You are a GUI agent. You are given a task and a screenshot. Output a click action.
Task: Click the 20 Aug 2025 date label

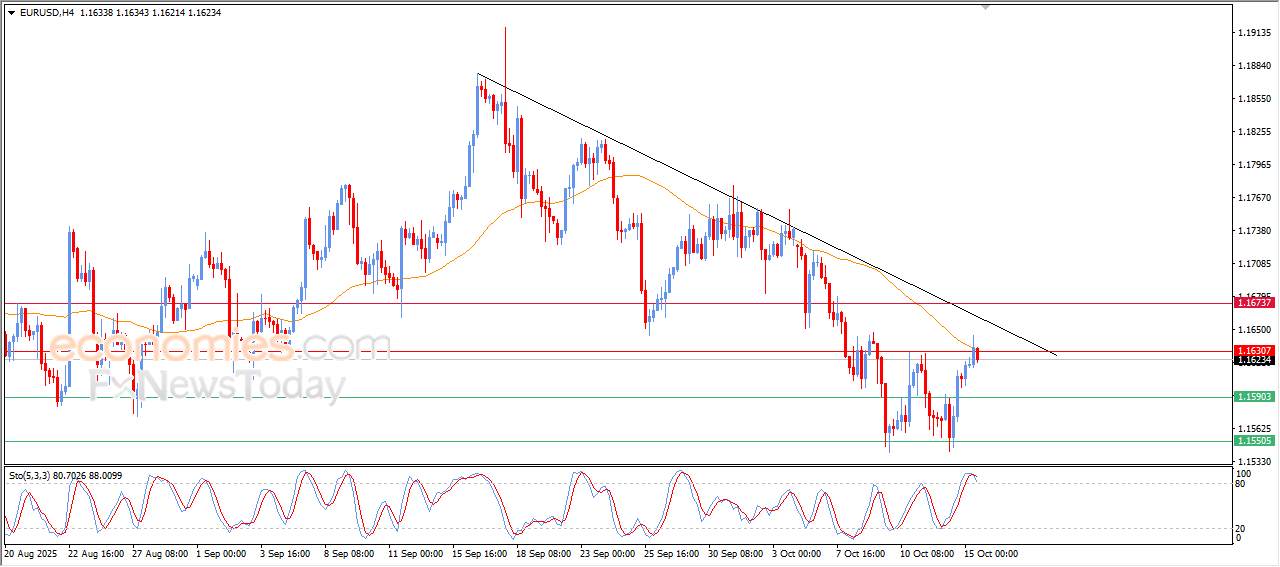click(32, 553)
